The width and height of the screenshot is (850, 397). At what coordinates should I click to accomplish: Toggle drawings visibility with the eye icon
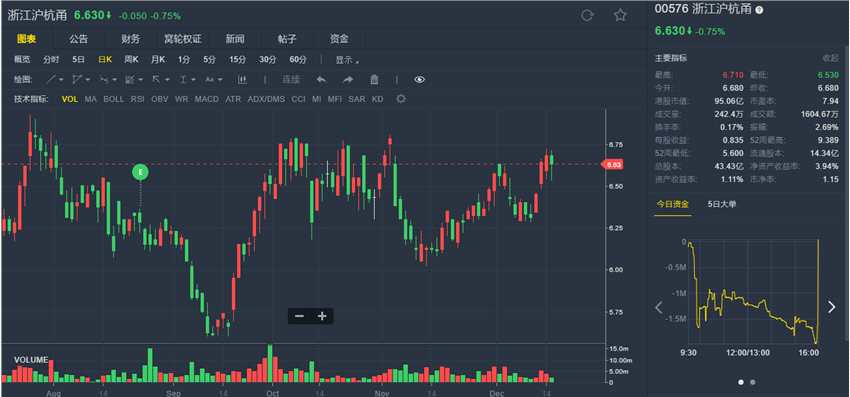420,80
